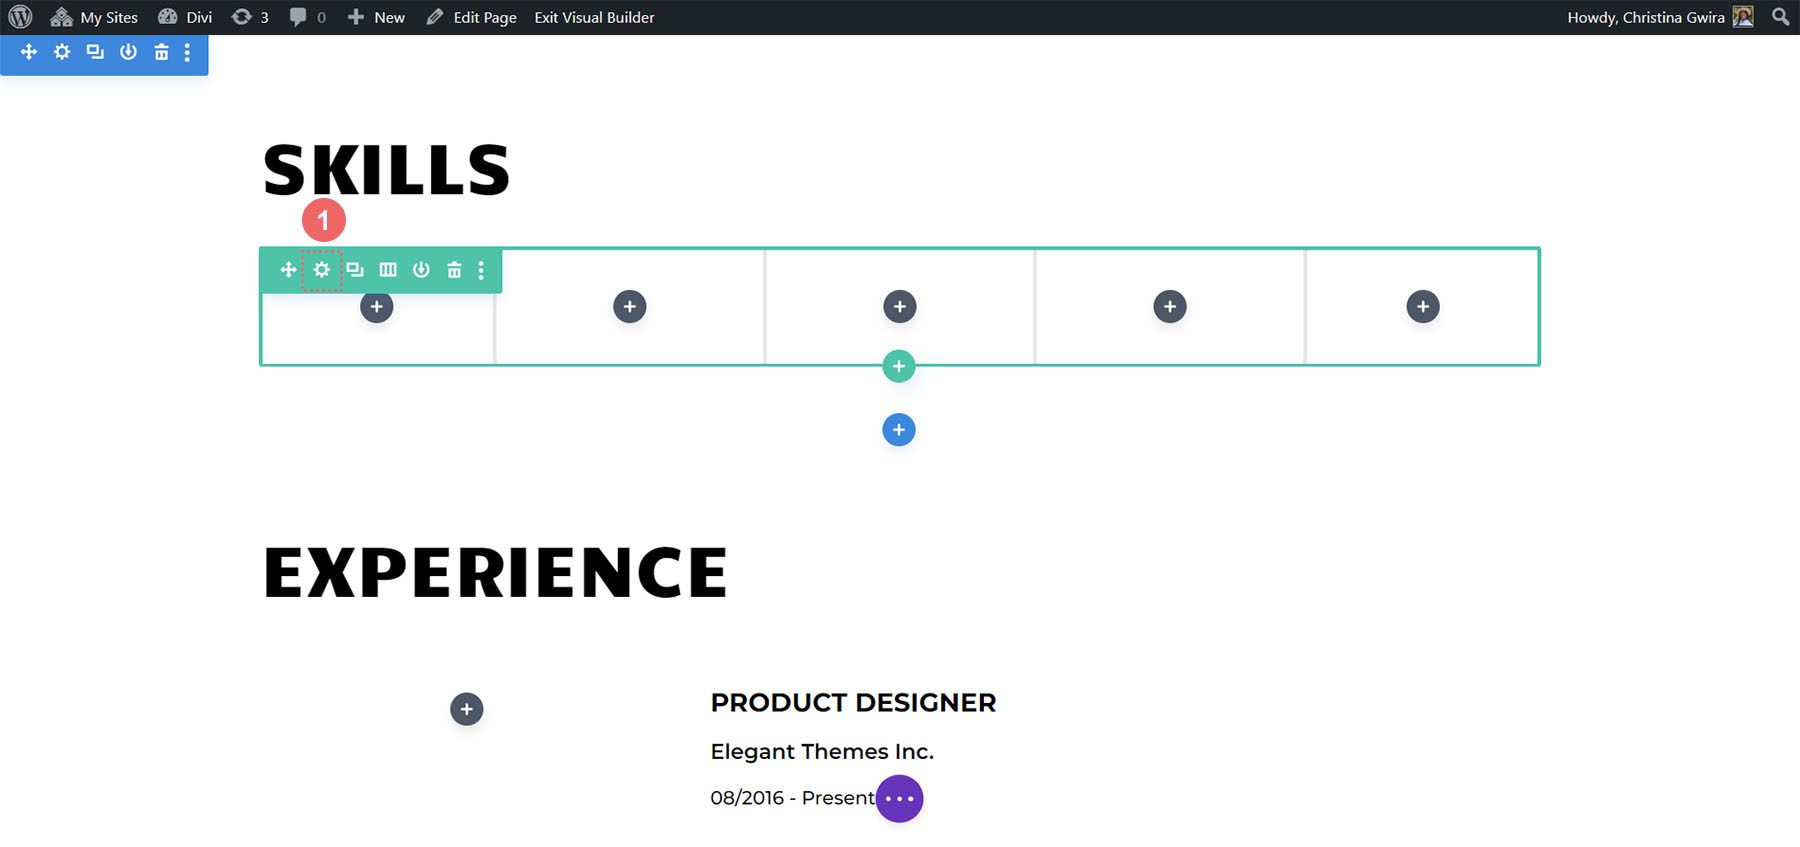Screen dimensions: 1800x847
Task: Click the blue section settings gear
Action: (62, 52)
